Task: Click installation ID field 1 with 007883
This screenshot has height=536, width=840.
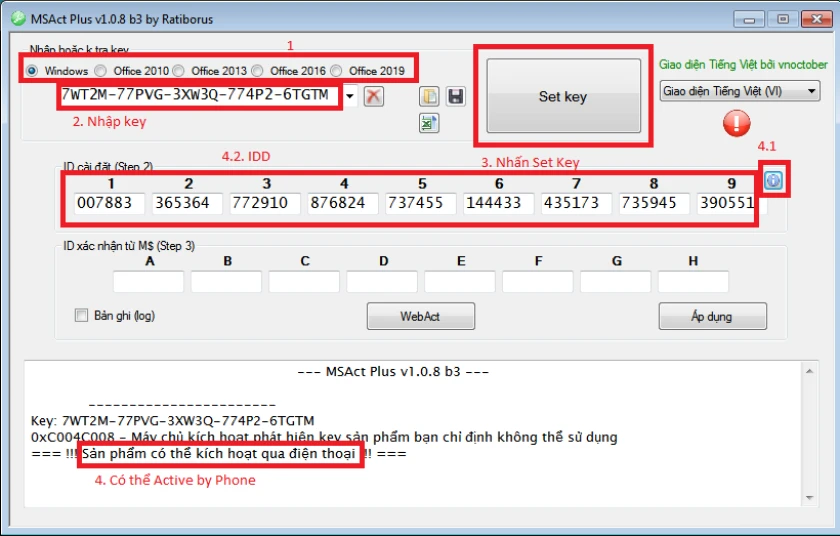Action: coord(109,203)
